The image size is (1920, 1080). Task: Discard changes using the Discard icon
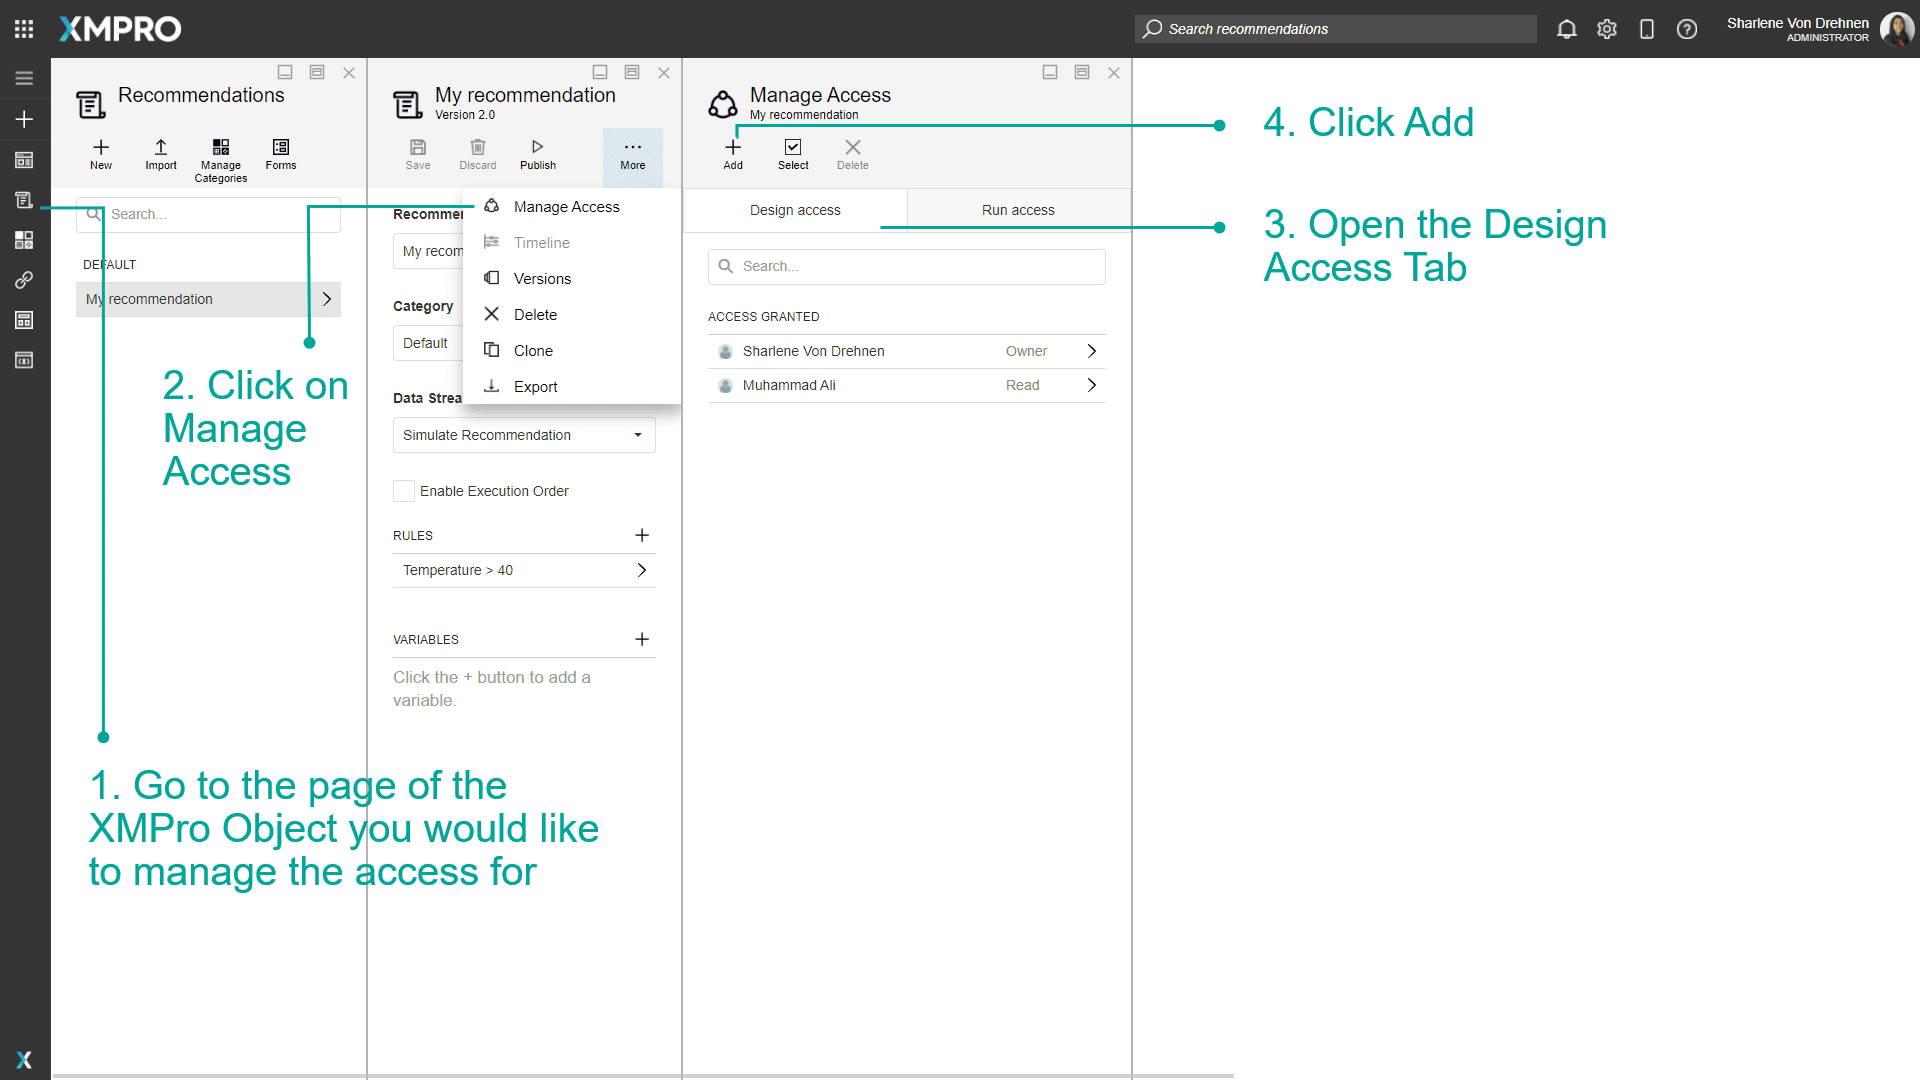[x=477, y=153]
